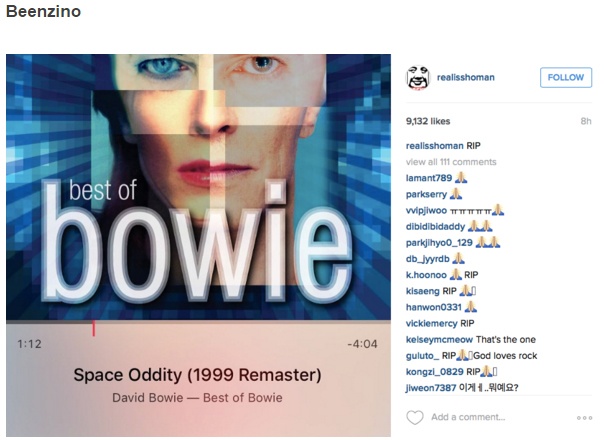Go to dibidibidaddy's profile
This screenshot has height=440, width=605.
click(435, 227)
